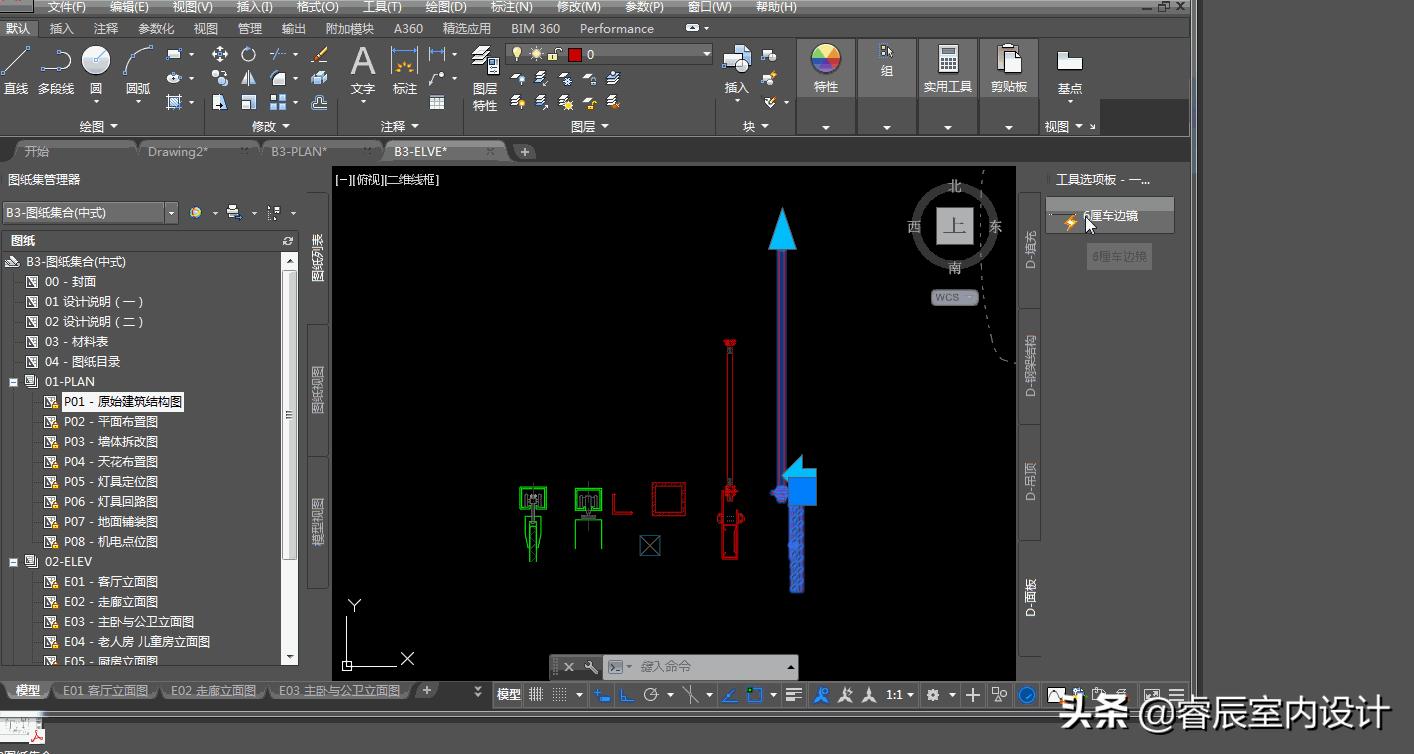Viewport: 1414px width, 754px height.
Task: Toggle grid display in status bar
Action: [537, 695]
